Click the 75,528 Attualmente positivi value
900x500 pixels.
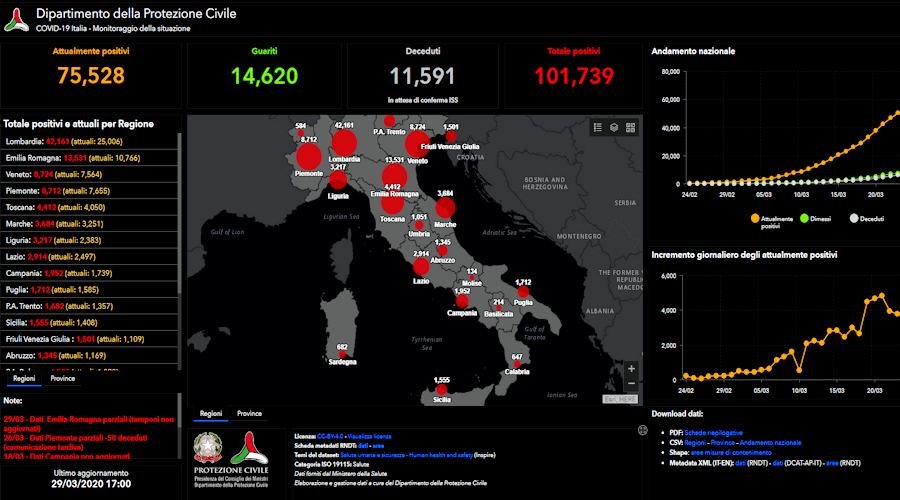click(91, 76)
